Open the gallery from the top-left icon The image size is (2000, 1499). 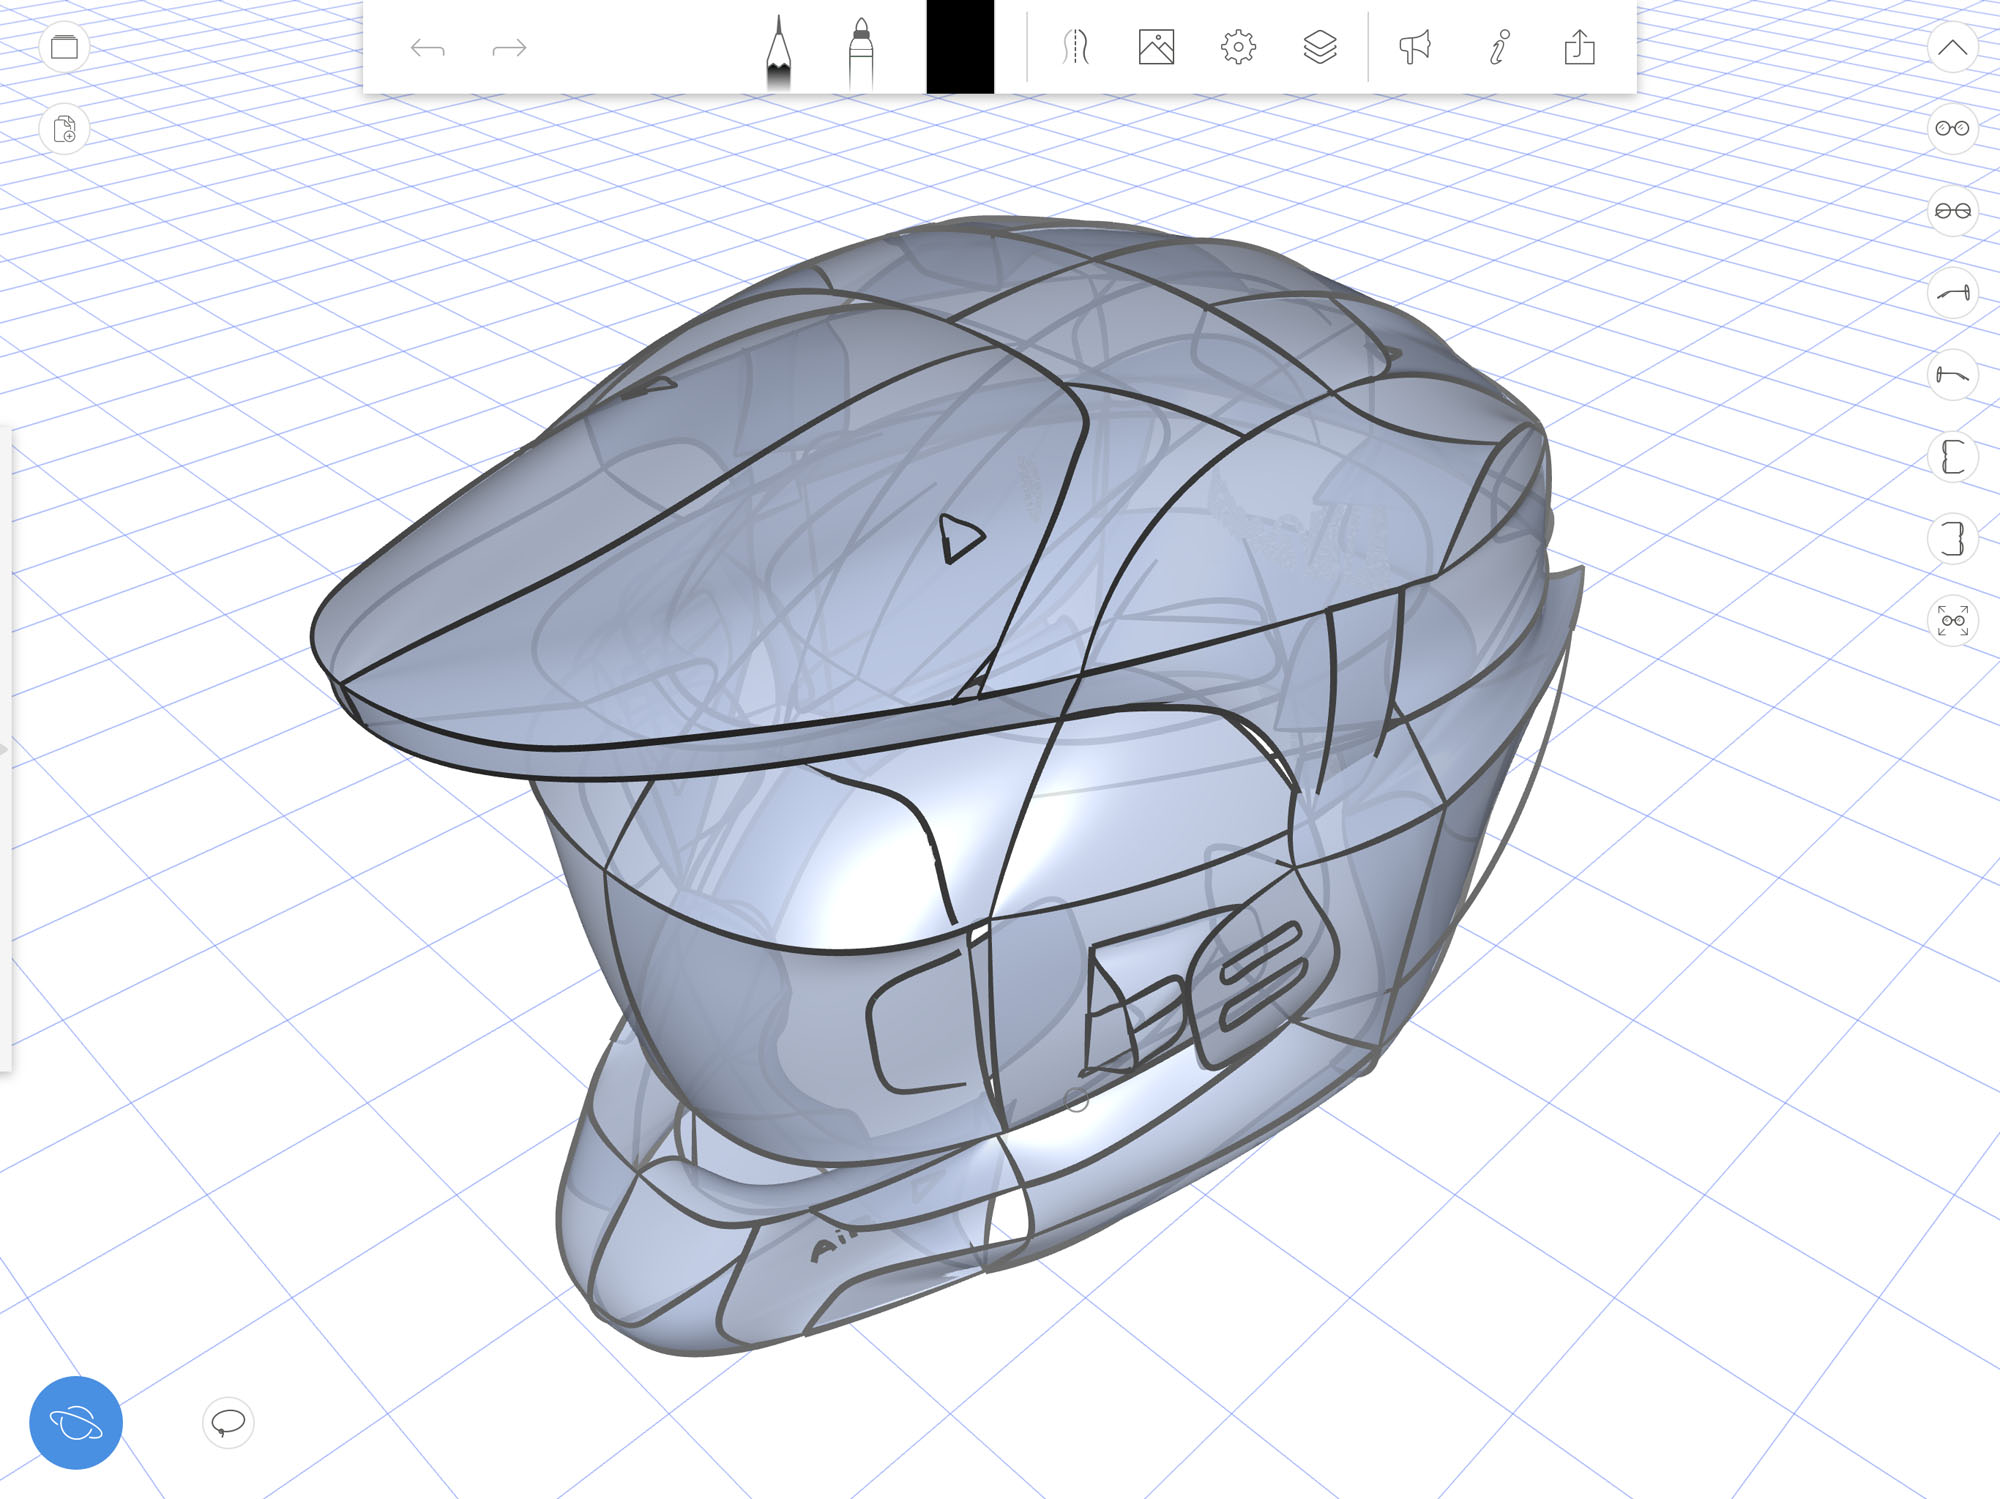point(64,47)
